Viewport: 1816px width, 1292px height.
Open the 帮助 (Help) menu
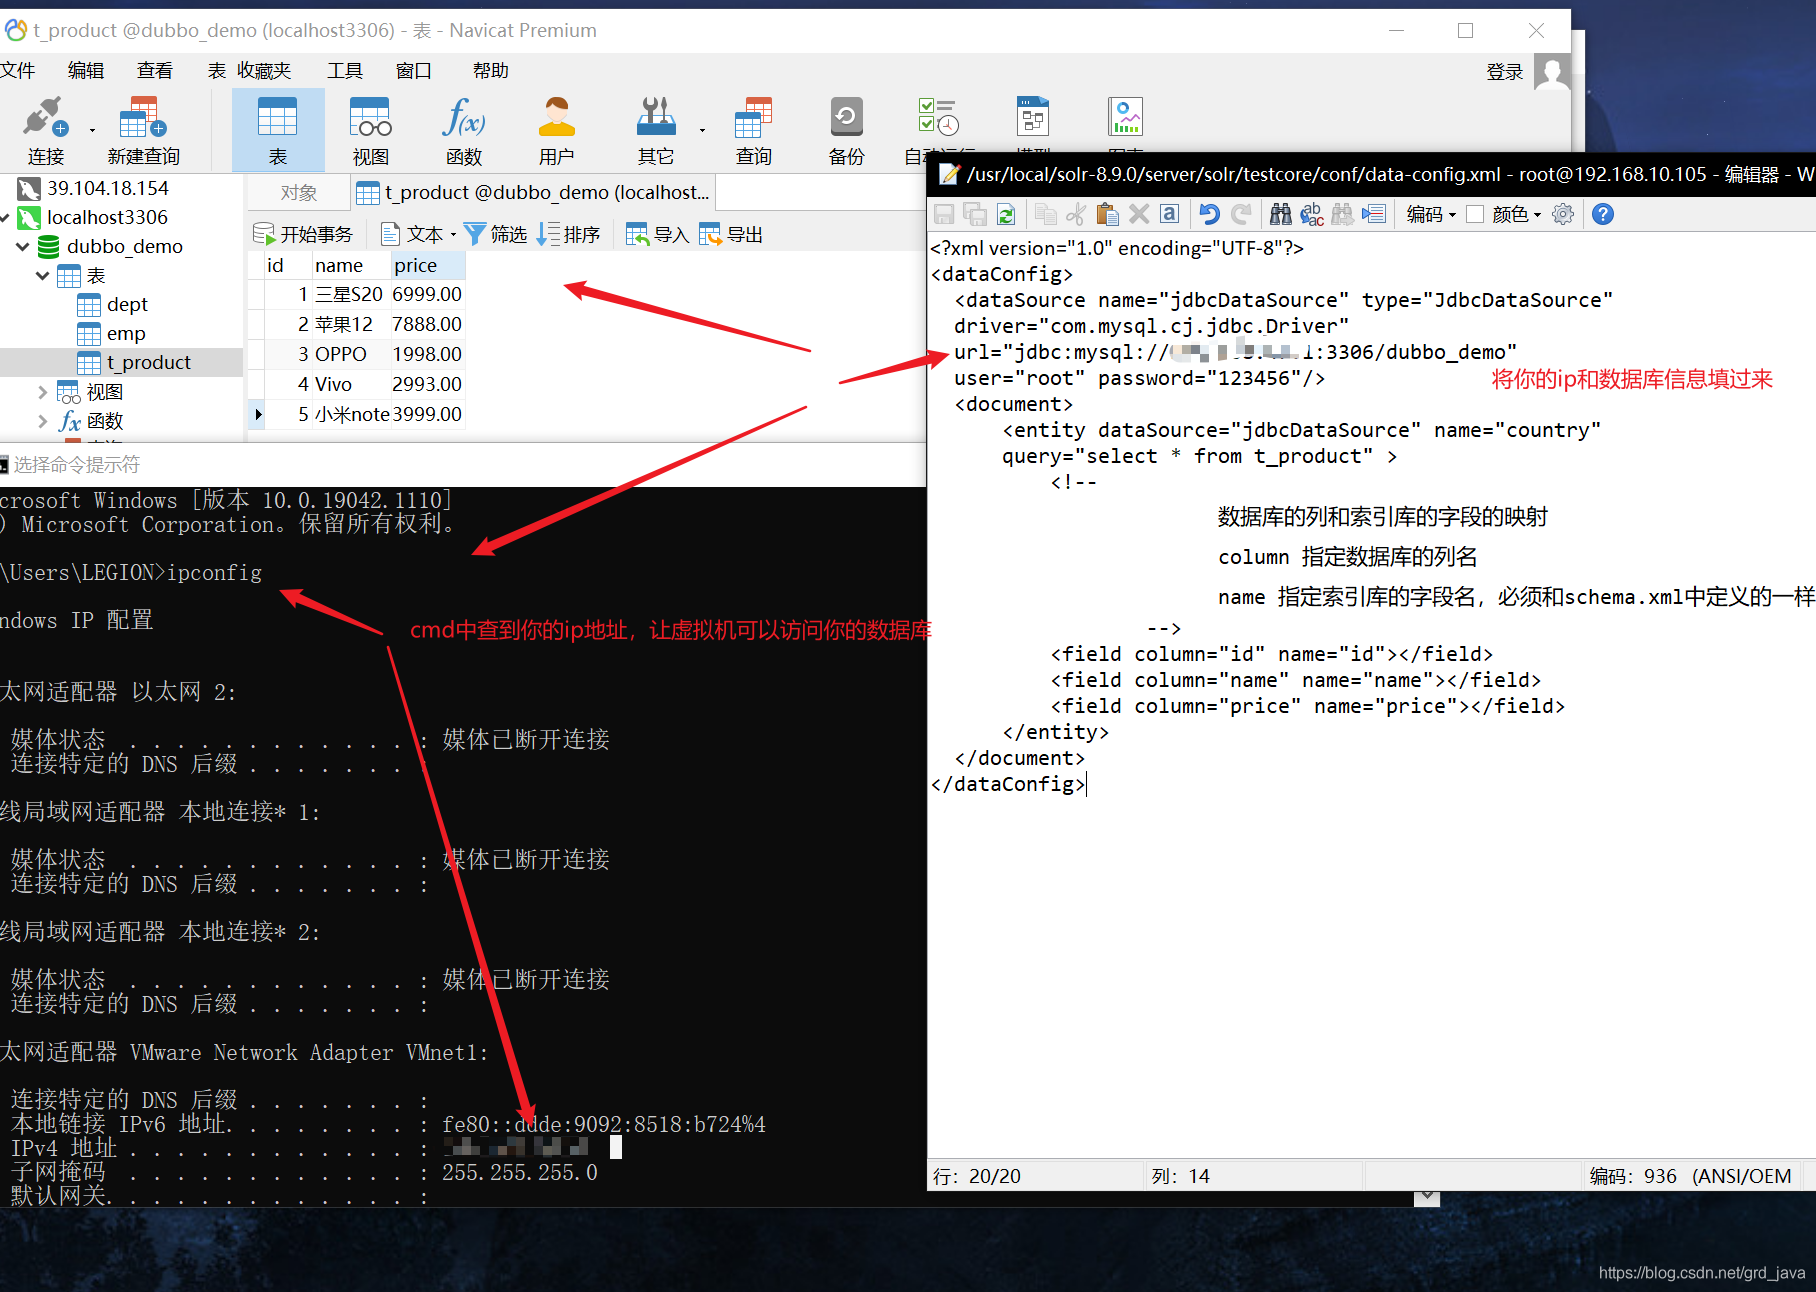491,70
